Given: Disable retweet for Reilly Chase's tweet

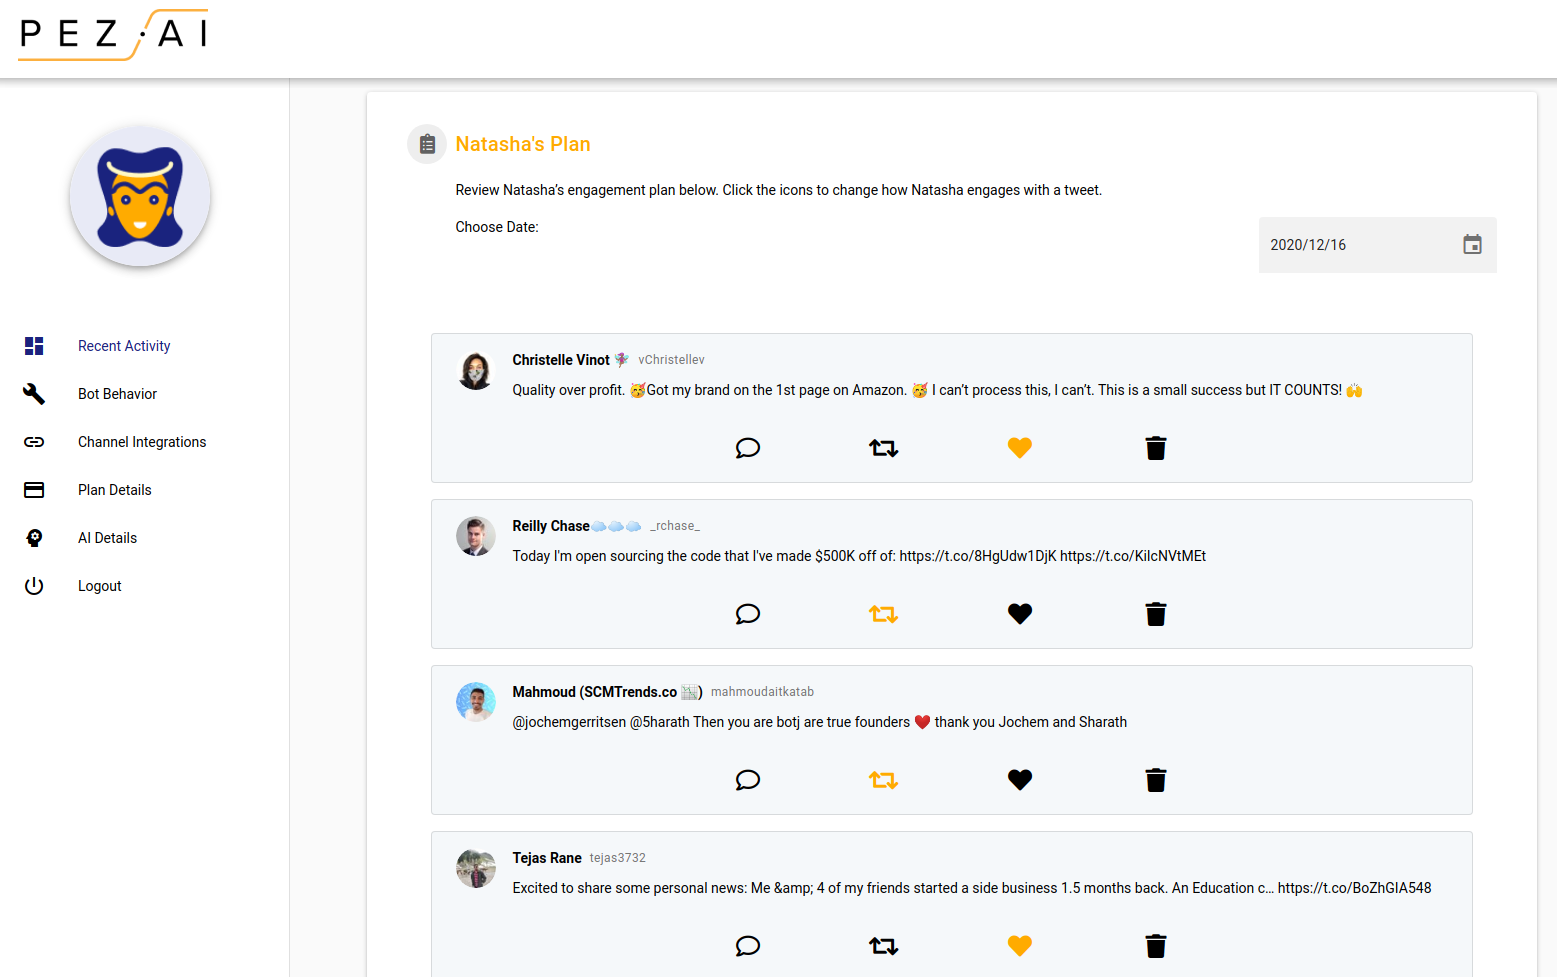Looking at the screenshot, I should tap(883, 614).
